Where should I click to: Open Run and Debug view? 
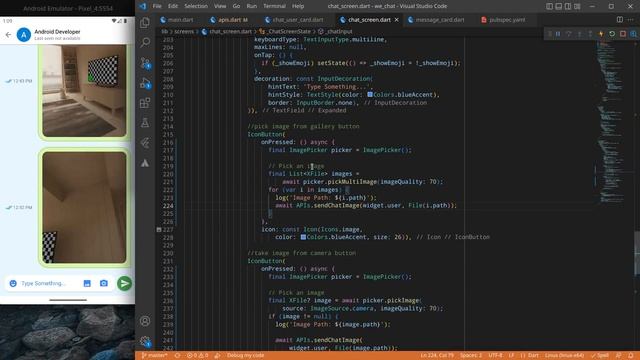pyautogui.click(x=145, y=82)
